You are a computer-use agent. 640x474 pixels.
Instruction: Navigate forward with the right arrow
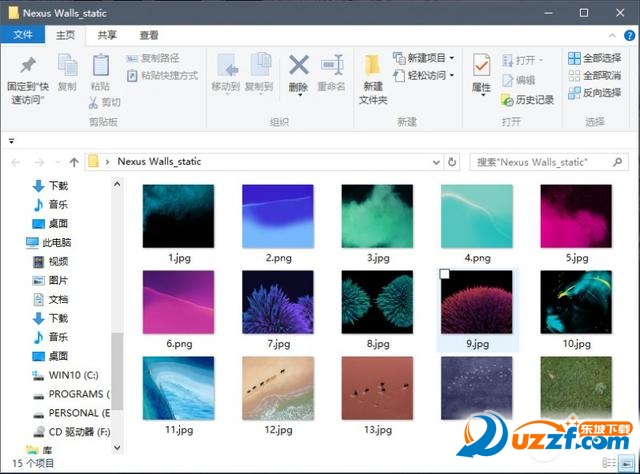tap(39, 163)
